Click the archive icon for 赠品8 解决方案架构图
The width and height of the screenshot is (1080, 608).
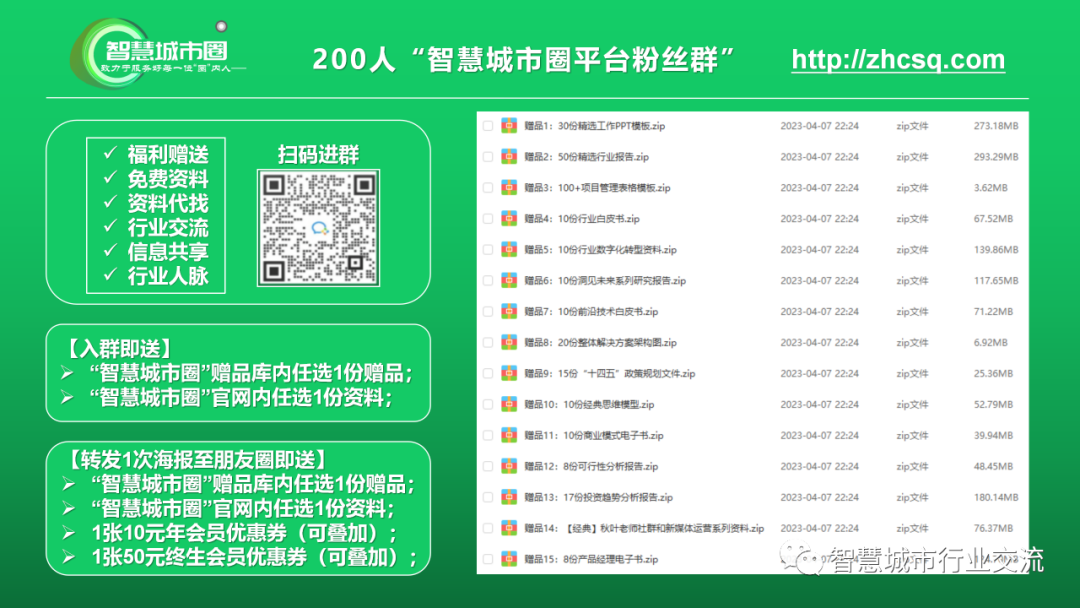point(509,342)
